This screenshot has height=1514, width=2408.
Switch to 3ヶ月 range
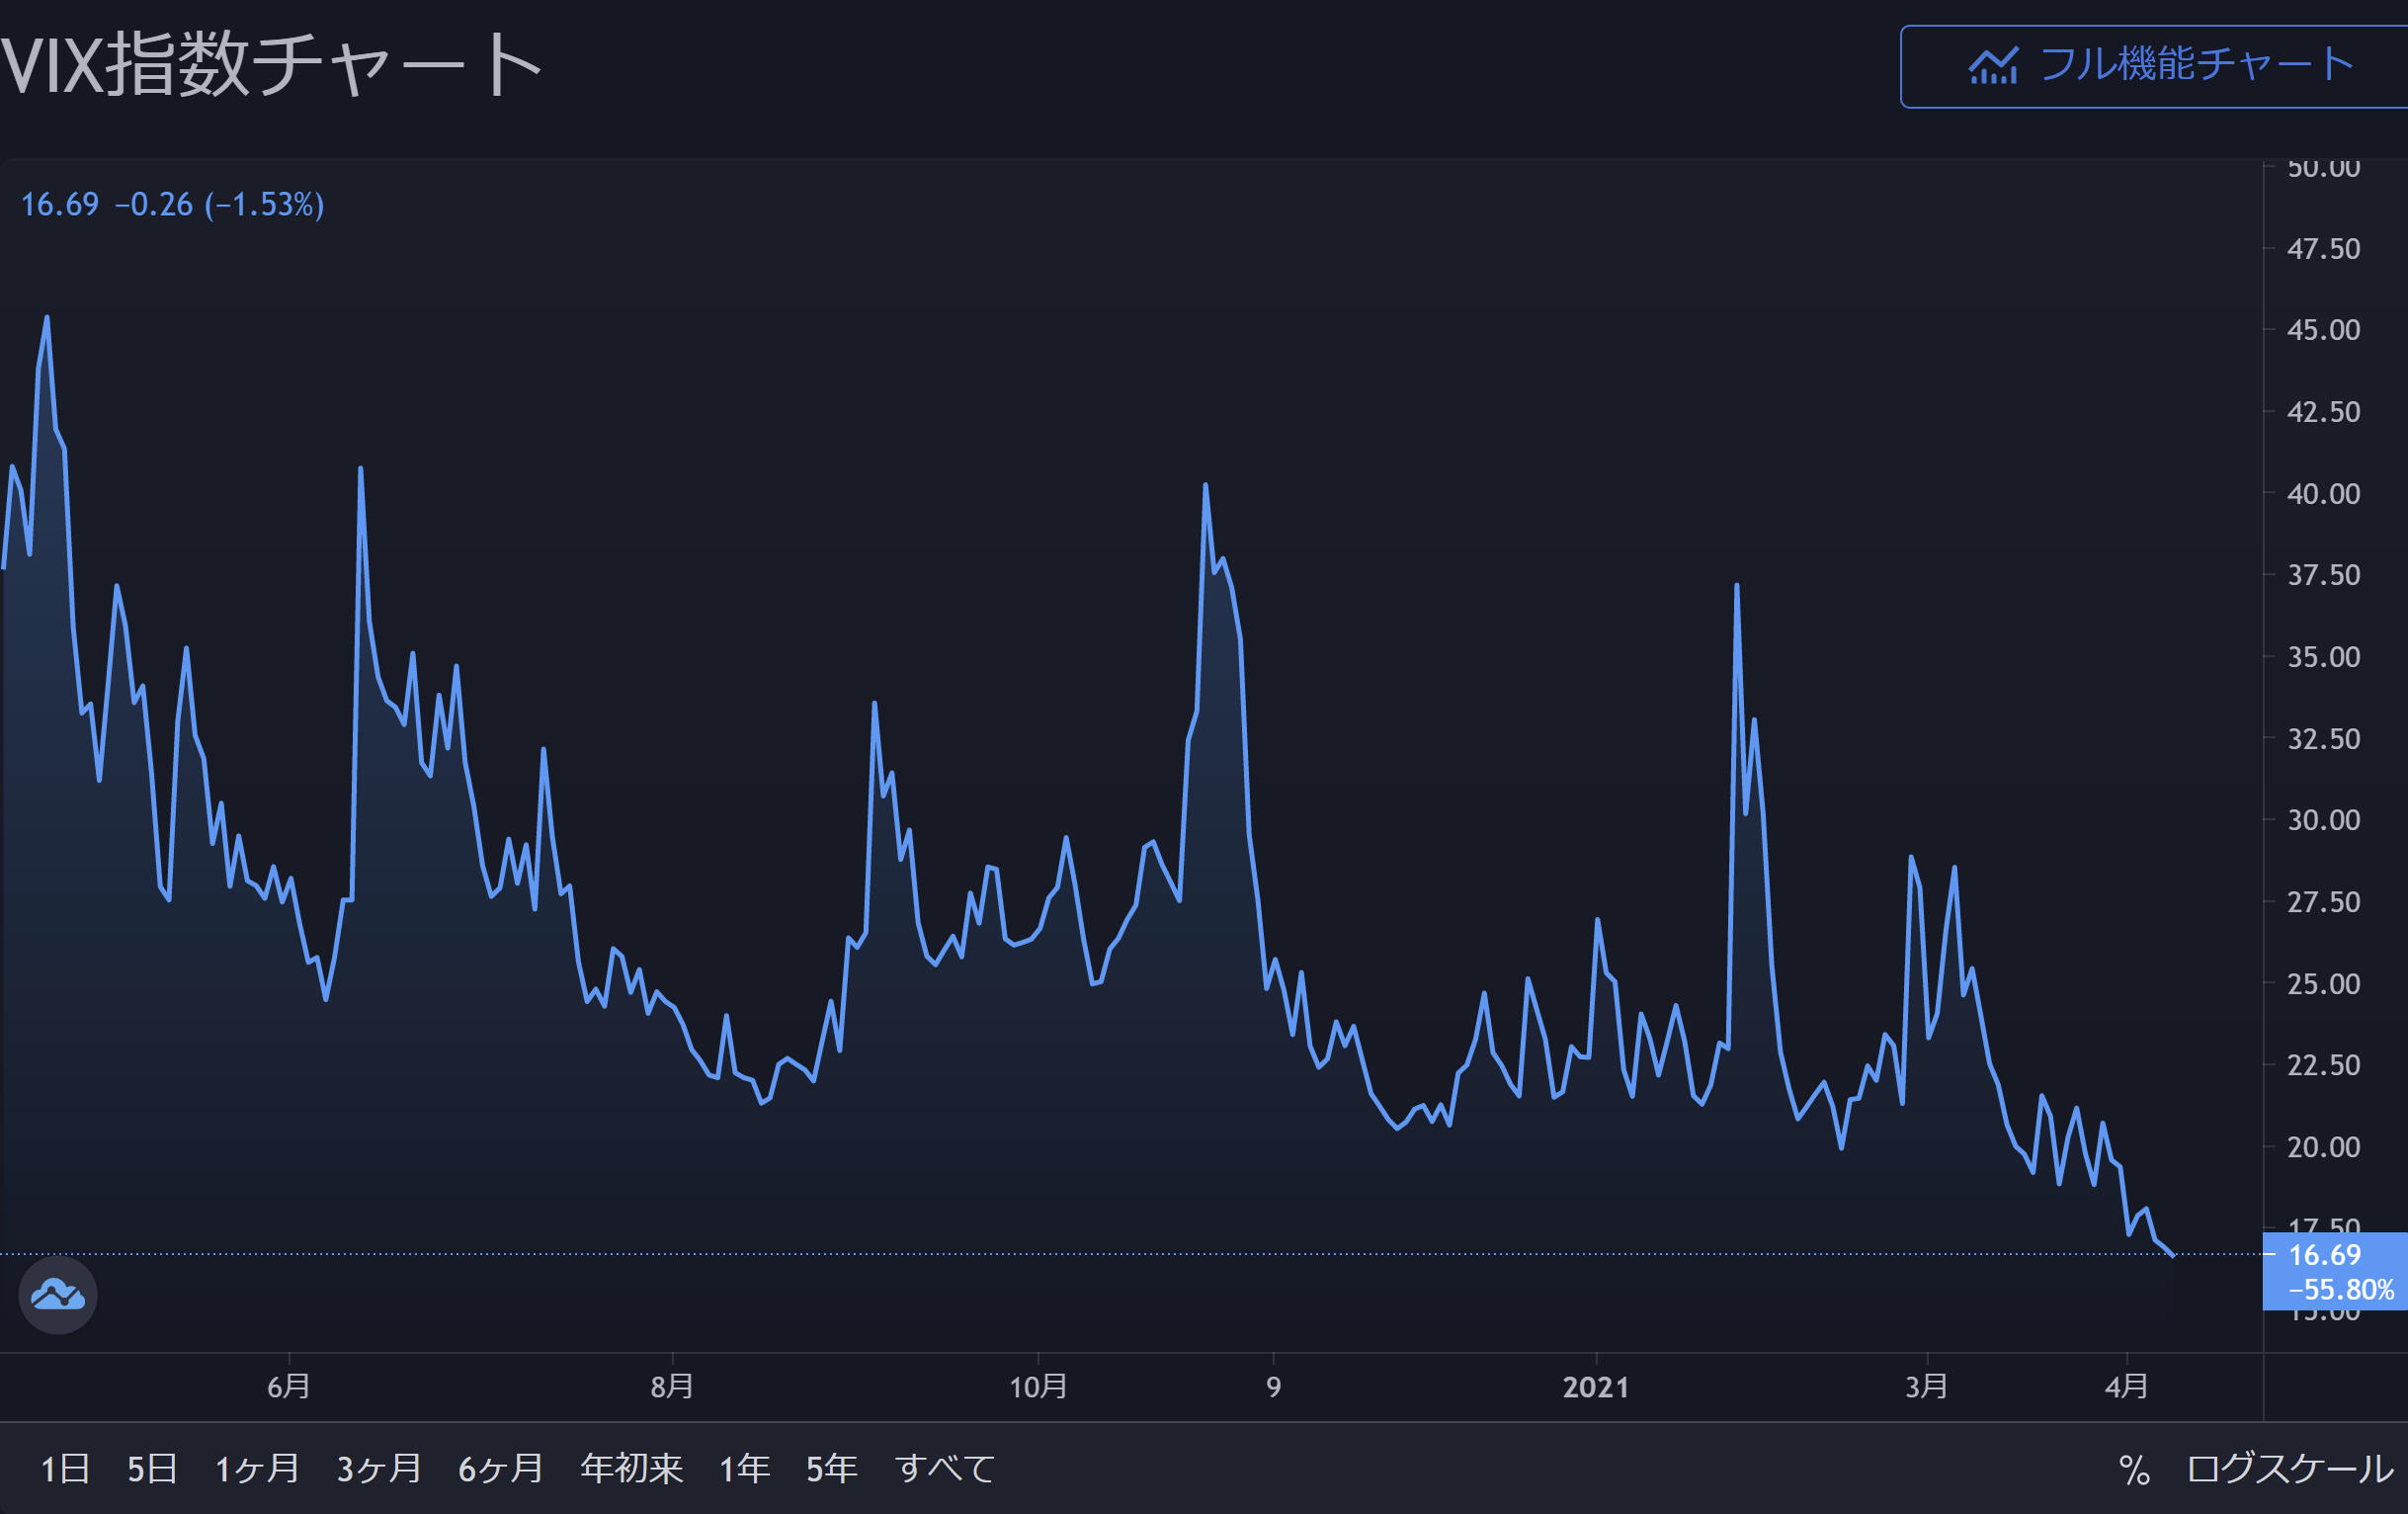pos(378,1469)
